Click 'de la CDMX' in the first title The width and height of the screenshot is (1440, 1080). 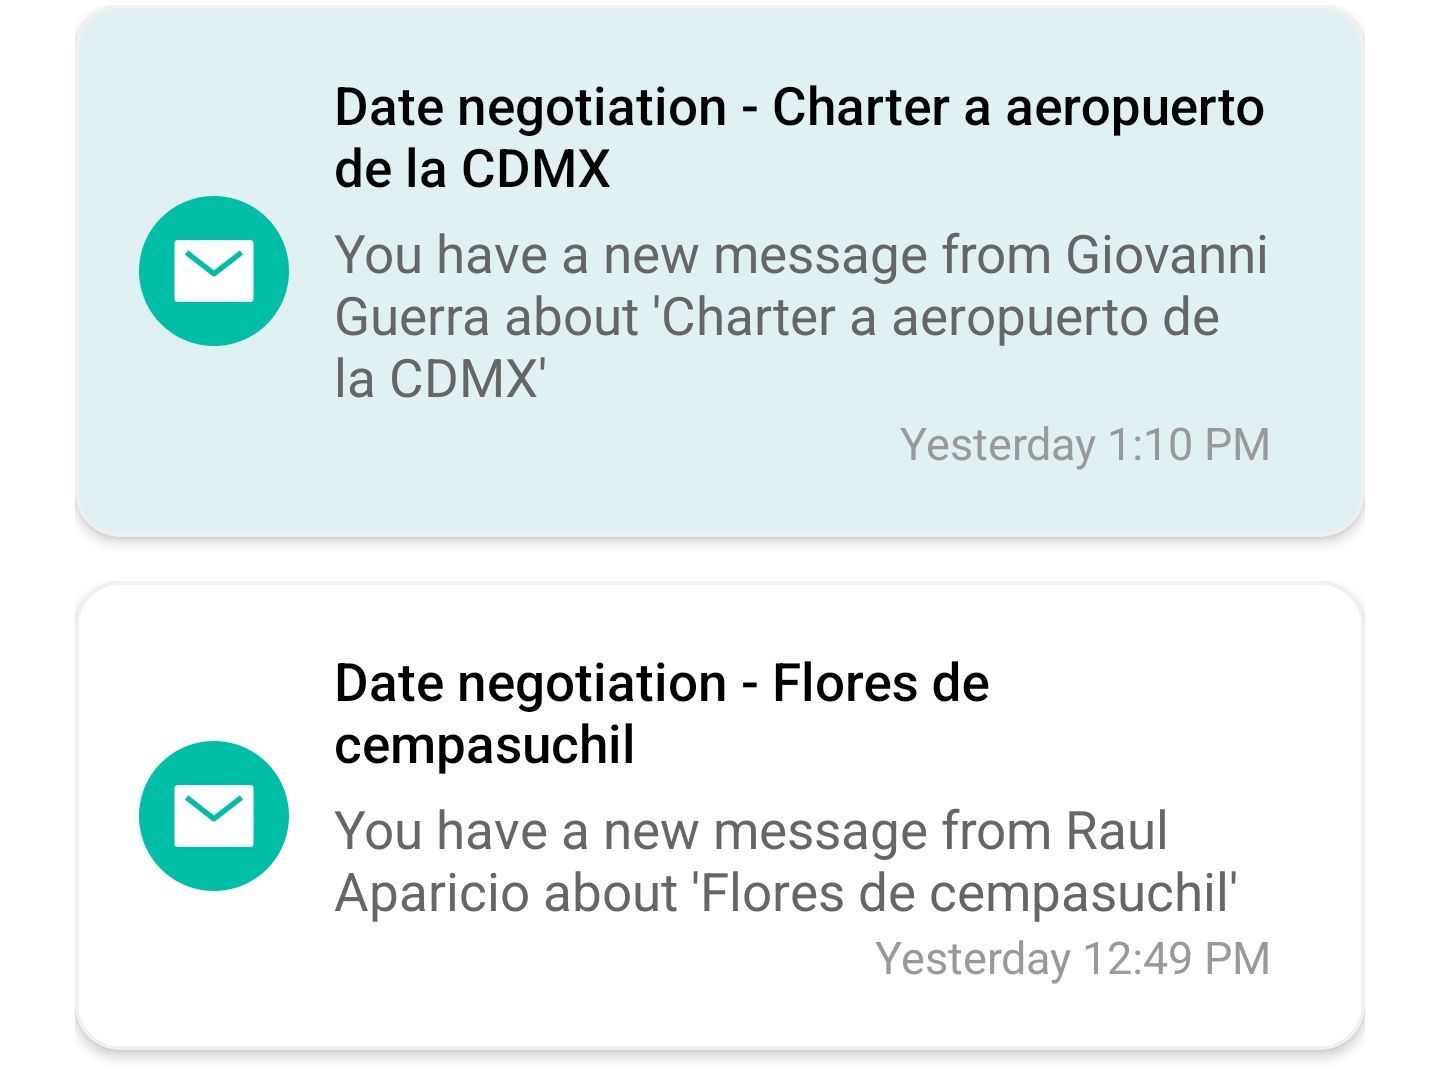472,168
